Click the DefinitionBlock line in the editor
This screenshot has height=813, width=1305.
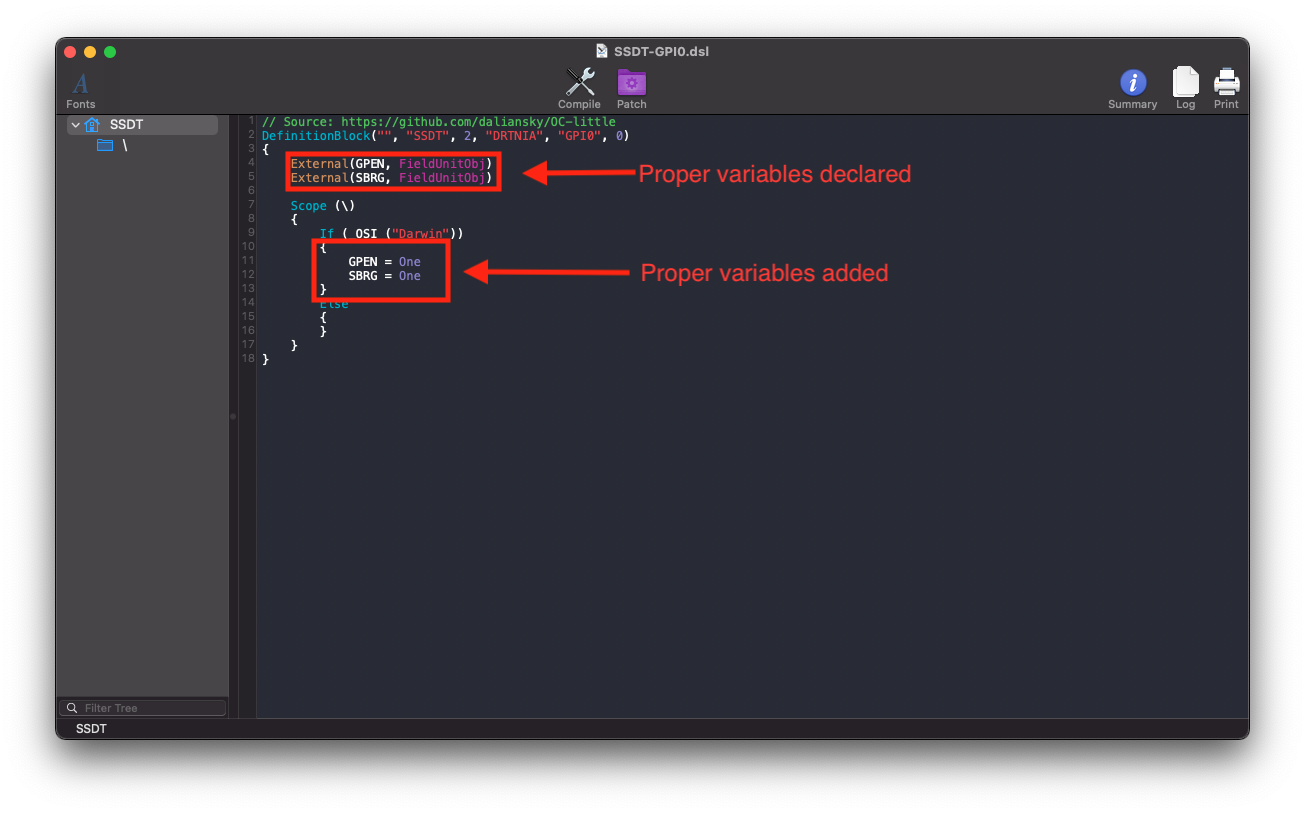(444, 136)
